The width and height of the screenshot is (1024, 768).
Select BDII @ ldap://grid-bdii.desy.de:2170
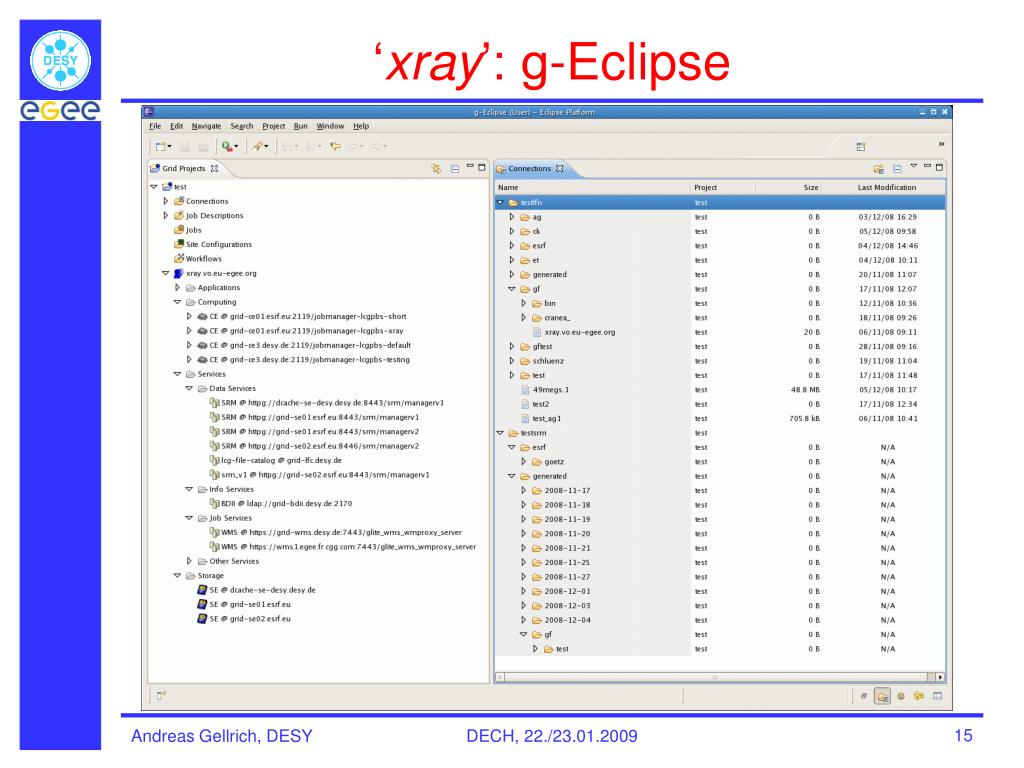tap(281, 504)
